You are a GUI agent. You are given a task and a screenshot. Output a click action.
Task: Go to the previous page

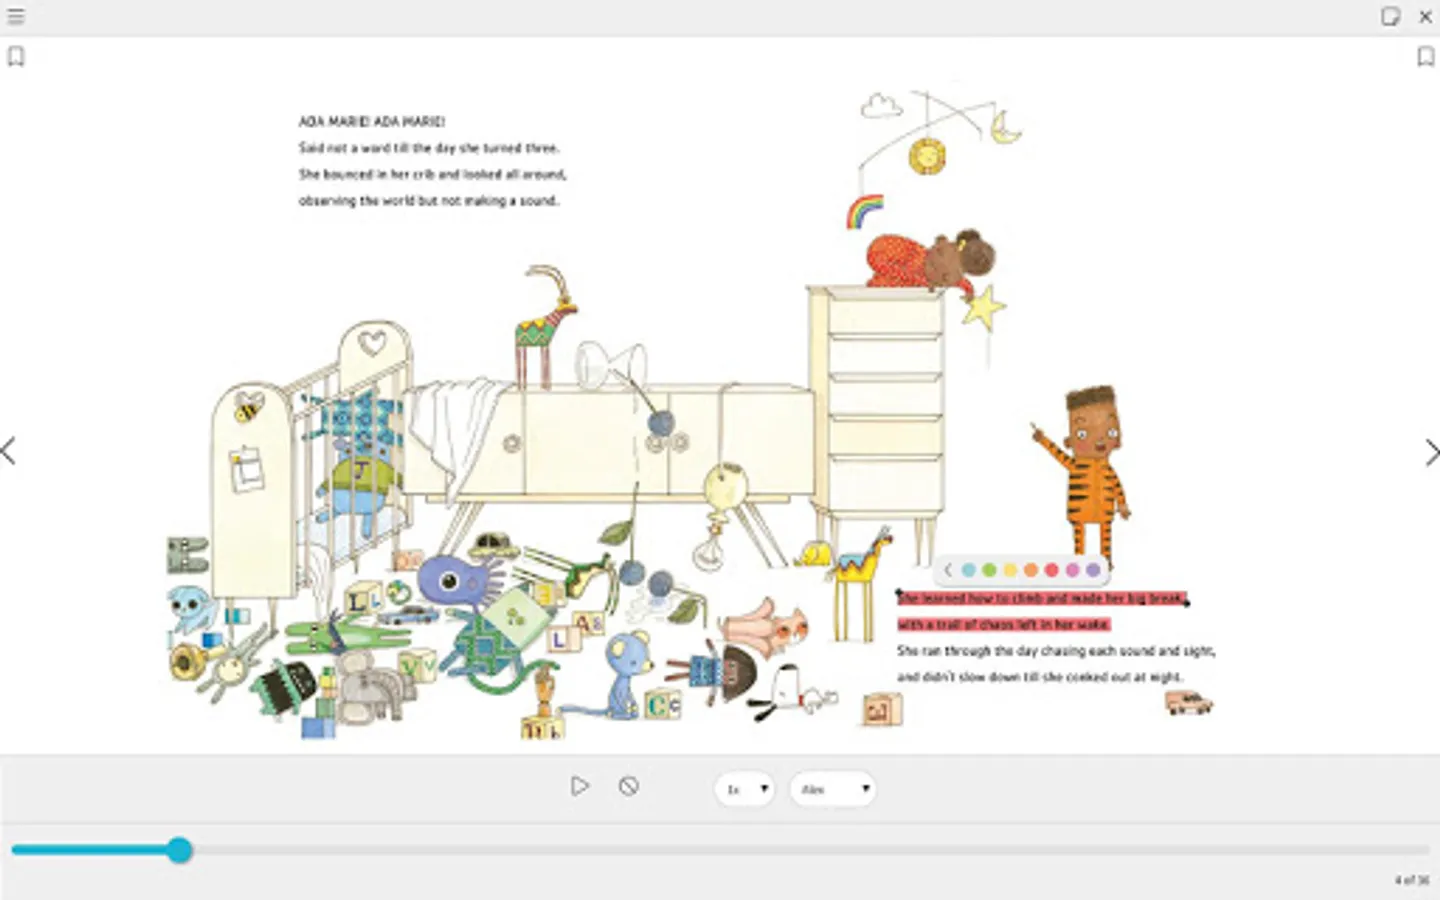[x=9, y=451]
